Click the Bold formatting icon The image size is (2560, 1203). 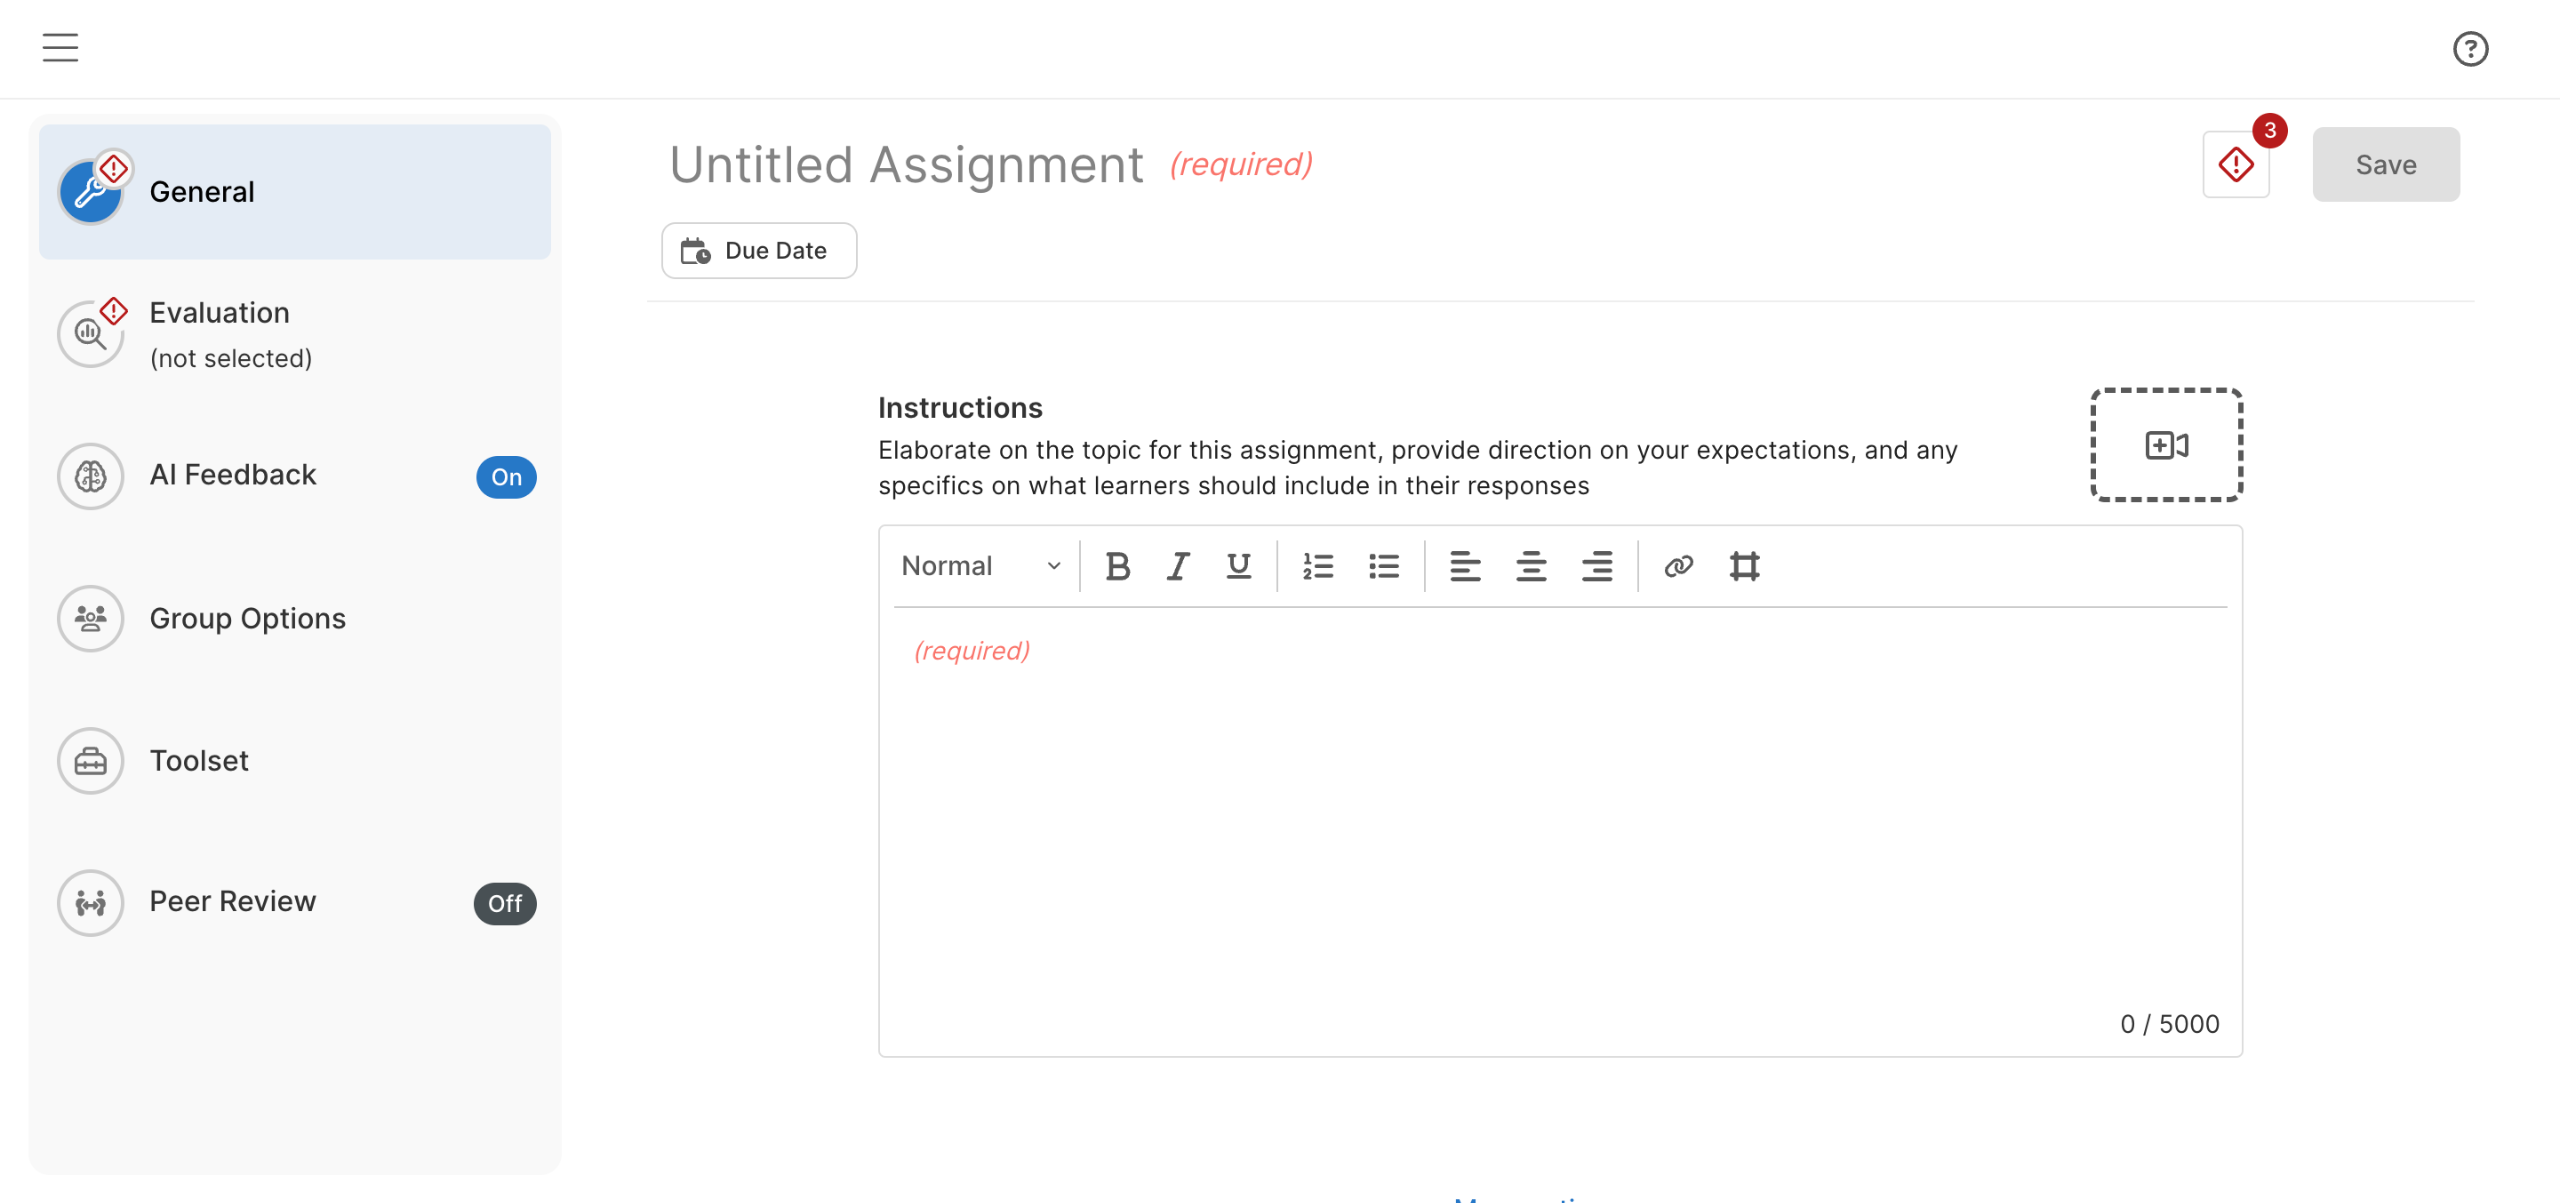[1117, 566]
